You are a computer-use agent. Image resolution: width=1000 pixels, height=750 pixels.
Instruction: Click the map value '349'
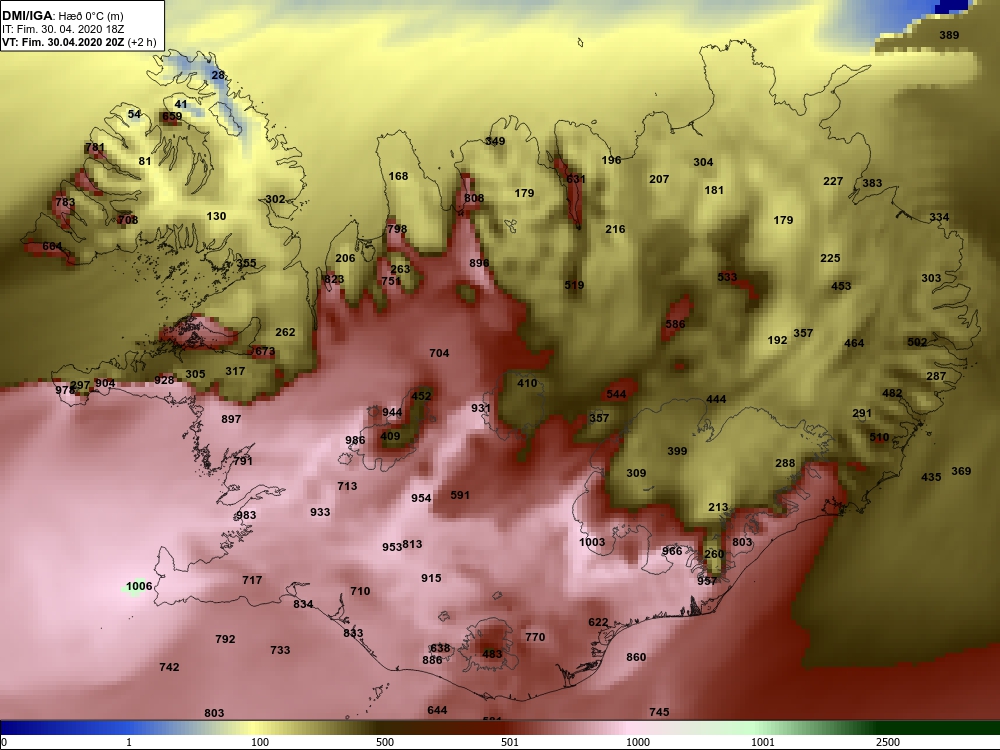(495, 141)
